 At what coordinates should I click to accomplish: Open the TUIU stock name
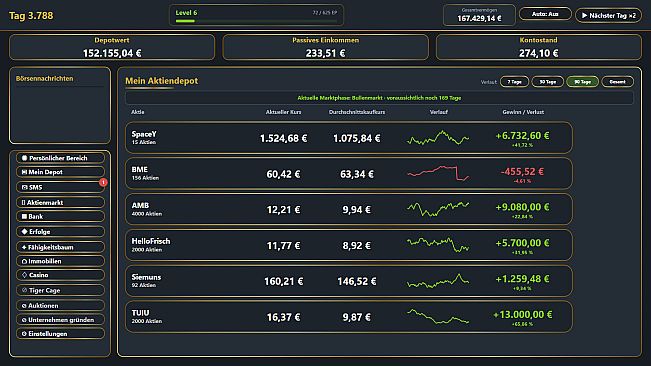[140, 313]
